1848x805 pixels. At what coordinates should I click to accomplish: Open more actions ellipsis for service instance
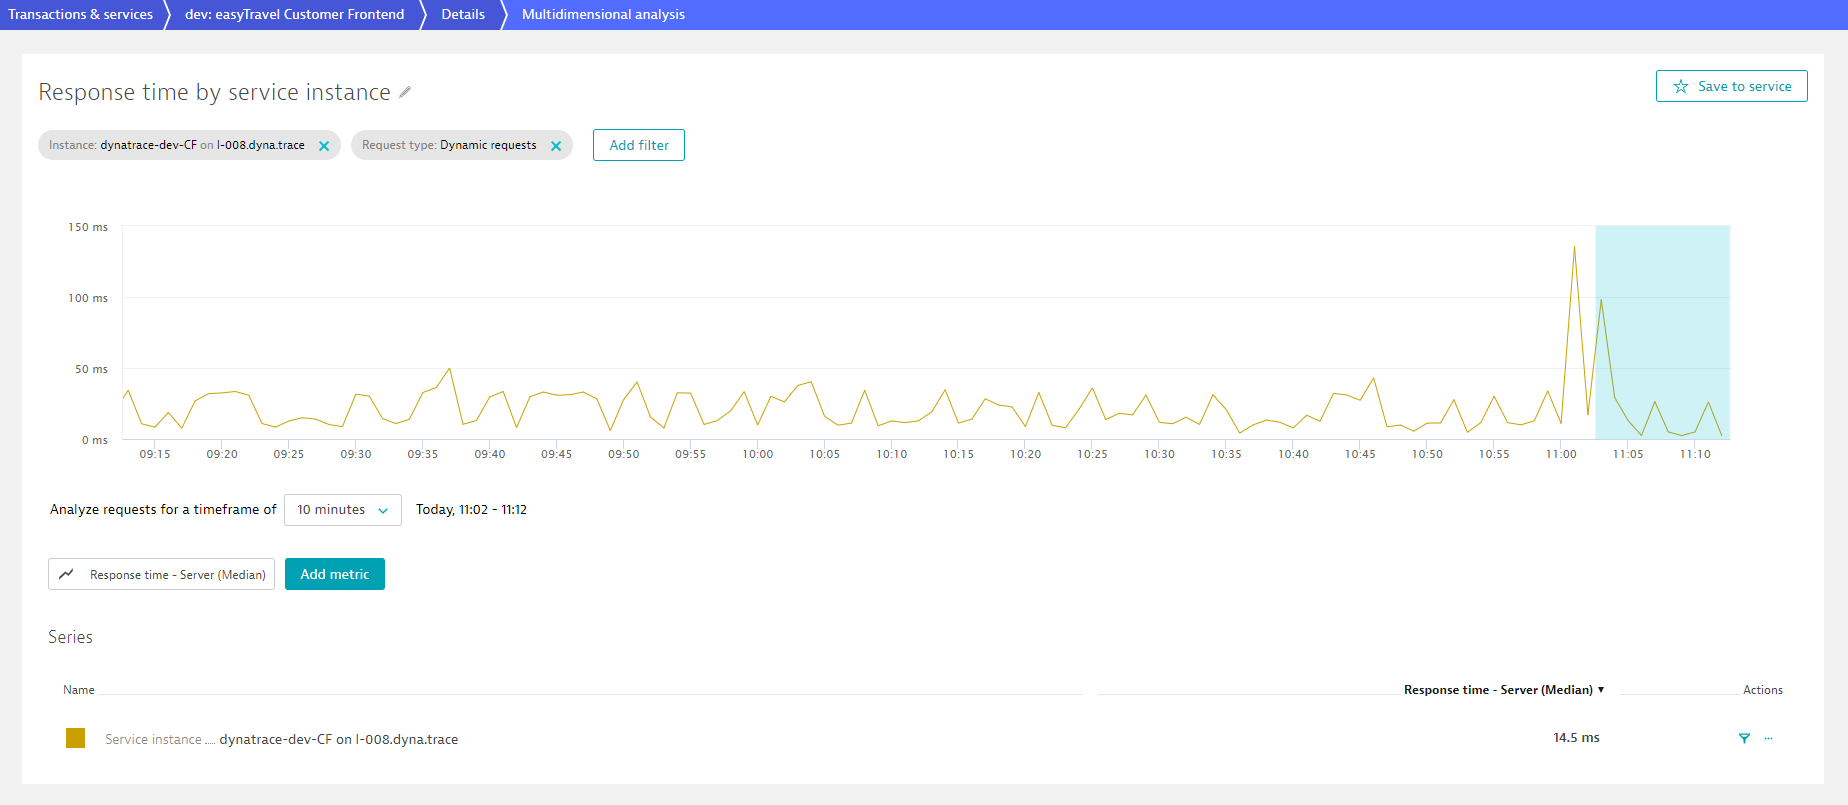[1768, 738]
